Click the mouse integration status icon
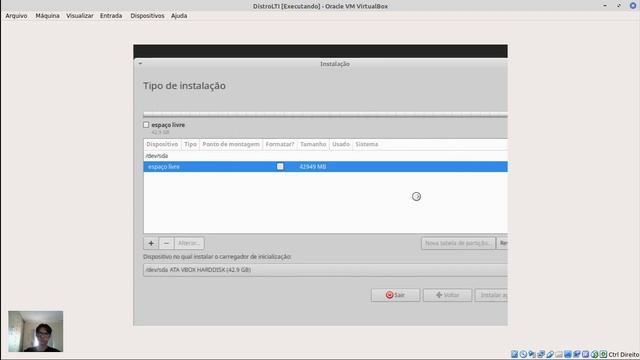 coord(595,354)
